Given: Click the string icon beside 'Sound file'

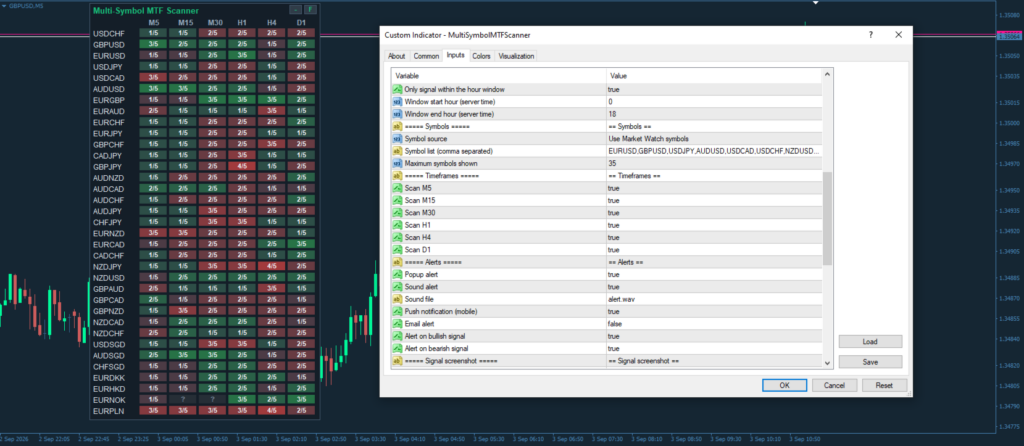Looking at the screenshot, I should [x=397, y=299].
